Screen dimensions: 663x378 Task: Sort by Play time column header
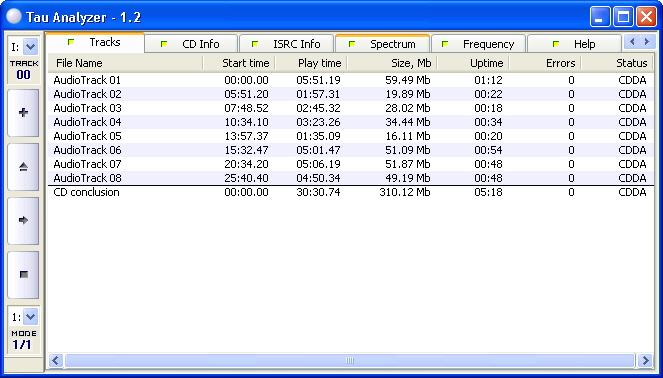pyautogui.click(x=311, y=63)
